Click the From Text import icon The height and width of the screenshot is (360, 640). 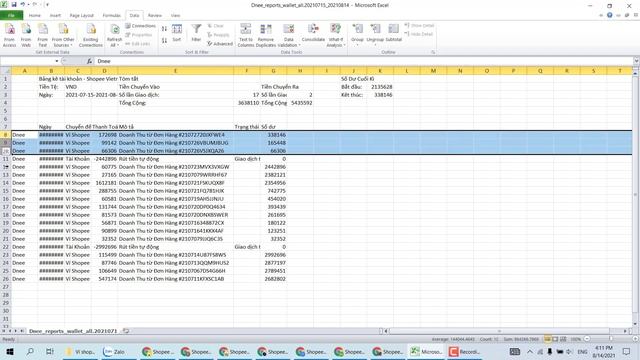click(42, 35)
